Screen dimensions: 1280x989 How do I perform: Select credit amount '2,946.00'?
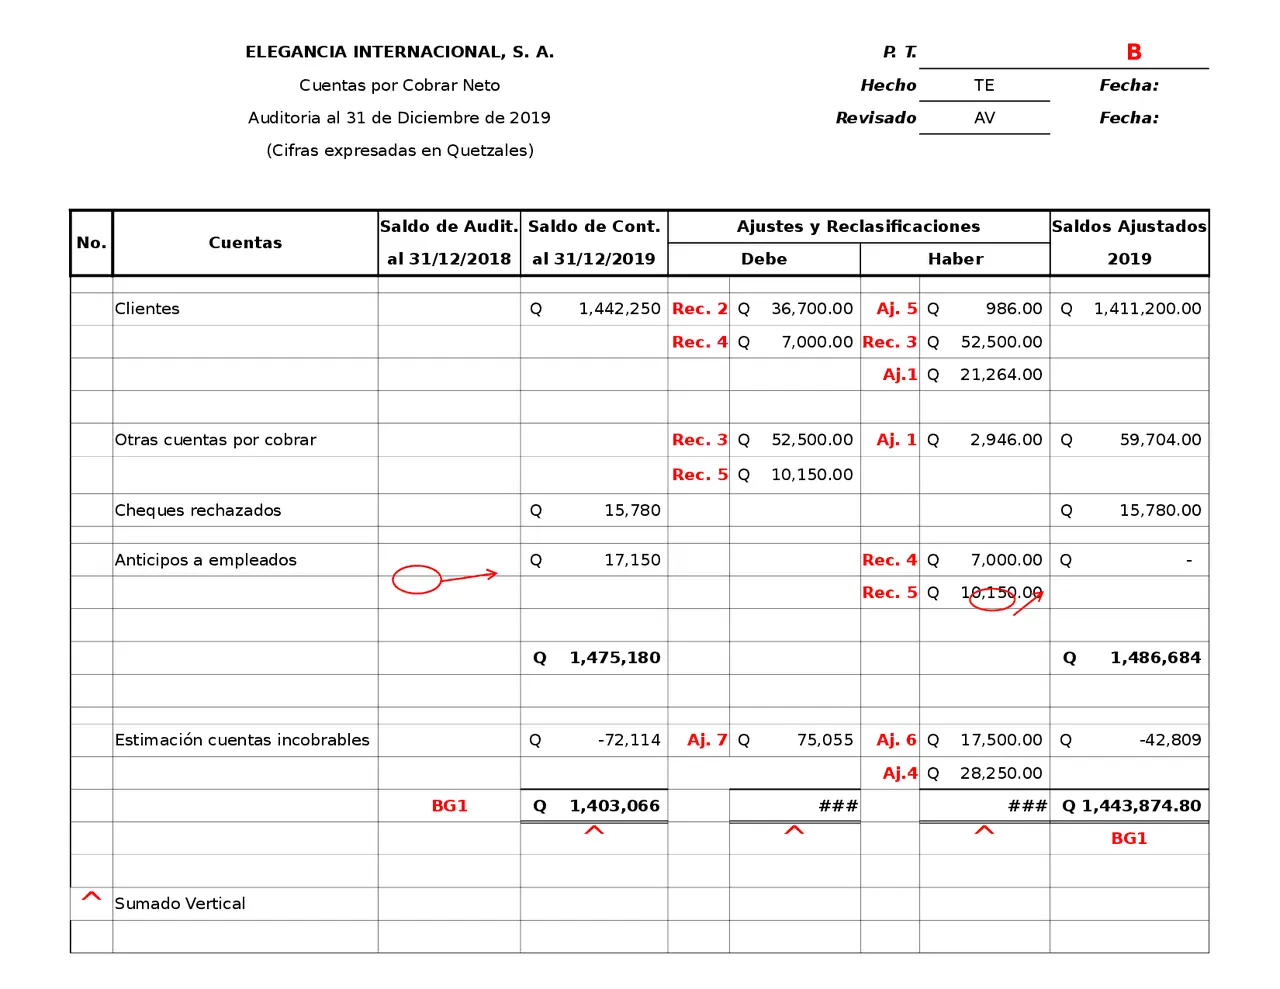click(1006, 440)
